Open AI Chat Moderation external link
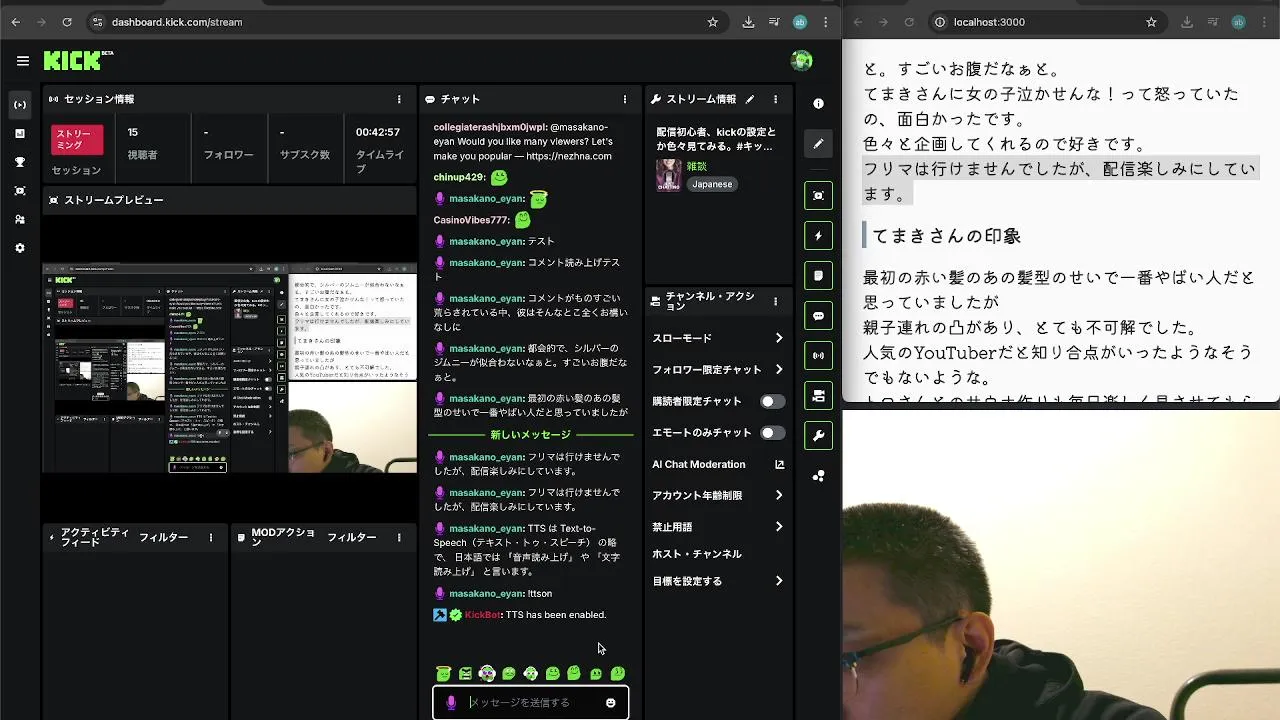The height and width of the screenshot is (720, 1280). point(779,464)
